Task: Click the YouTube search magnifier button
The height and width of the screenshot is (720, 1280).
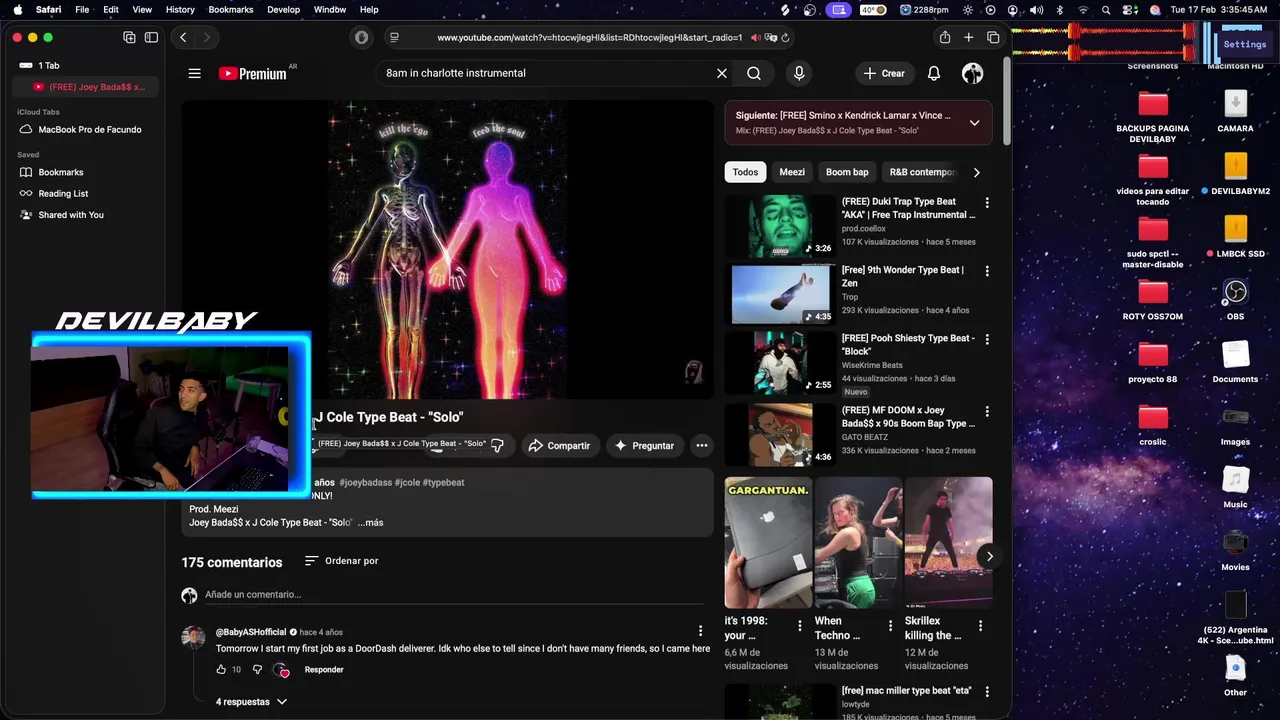Action: [x=754, y=73]
